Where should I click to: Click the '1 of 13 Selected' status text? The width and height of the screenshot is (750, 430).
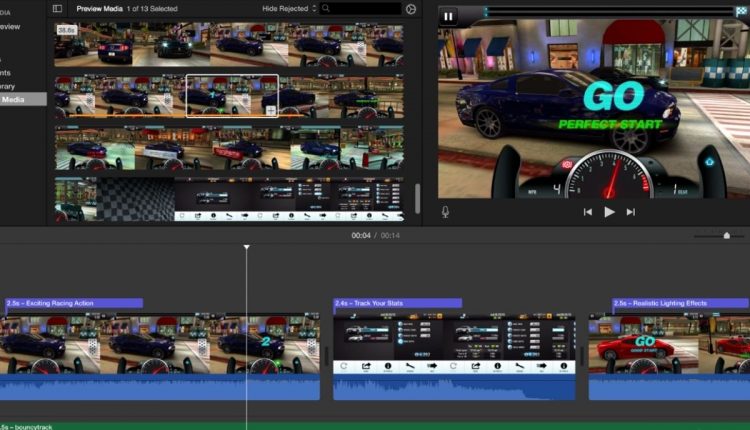point(152,9)
